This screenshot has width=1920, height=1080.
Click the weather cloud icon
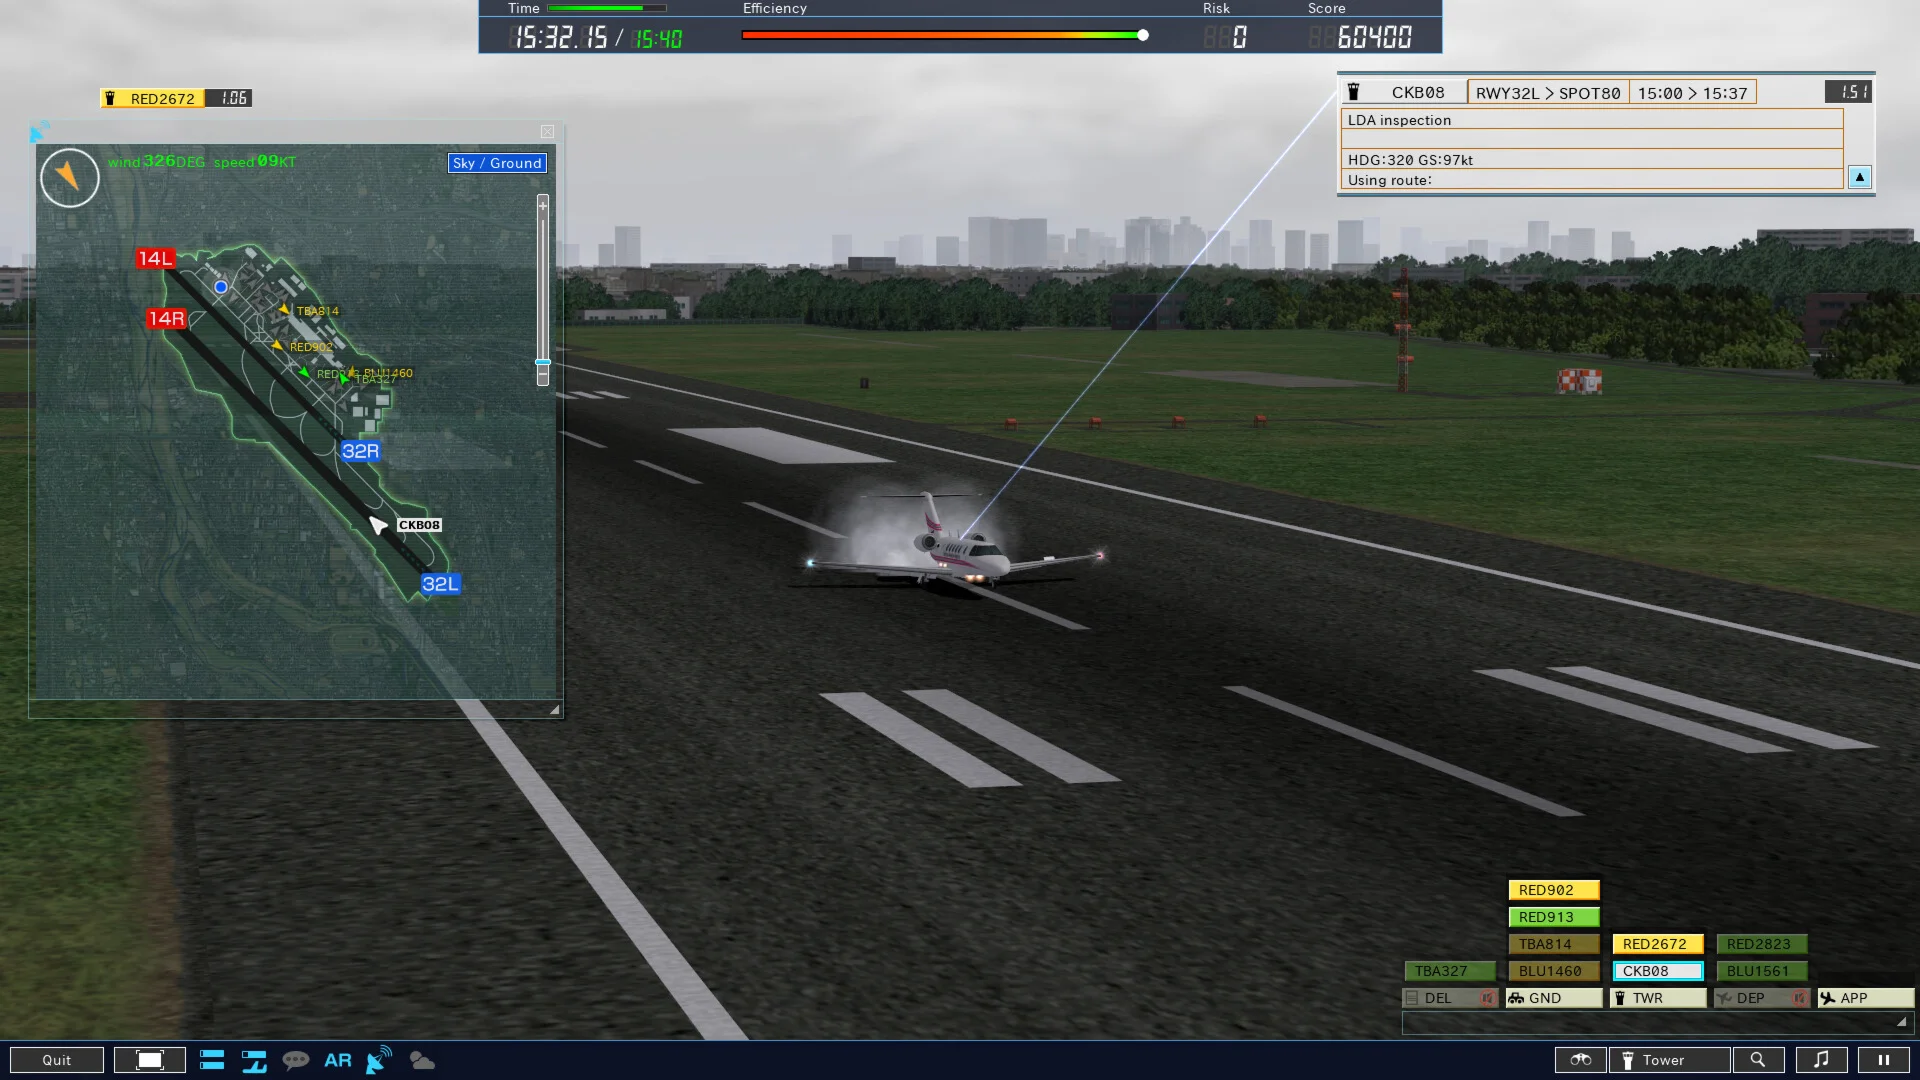click(x=422, y=1060)
